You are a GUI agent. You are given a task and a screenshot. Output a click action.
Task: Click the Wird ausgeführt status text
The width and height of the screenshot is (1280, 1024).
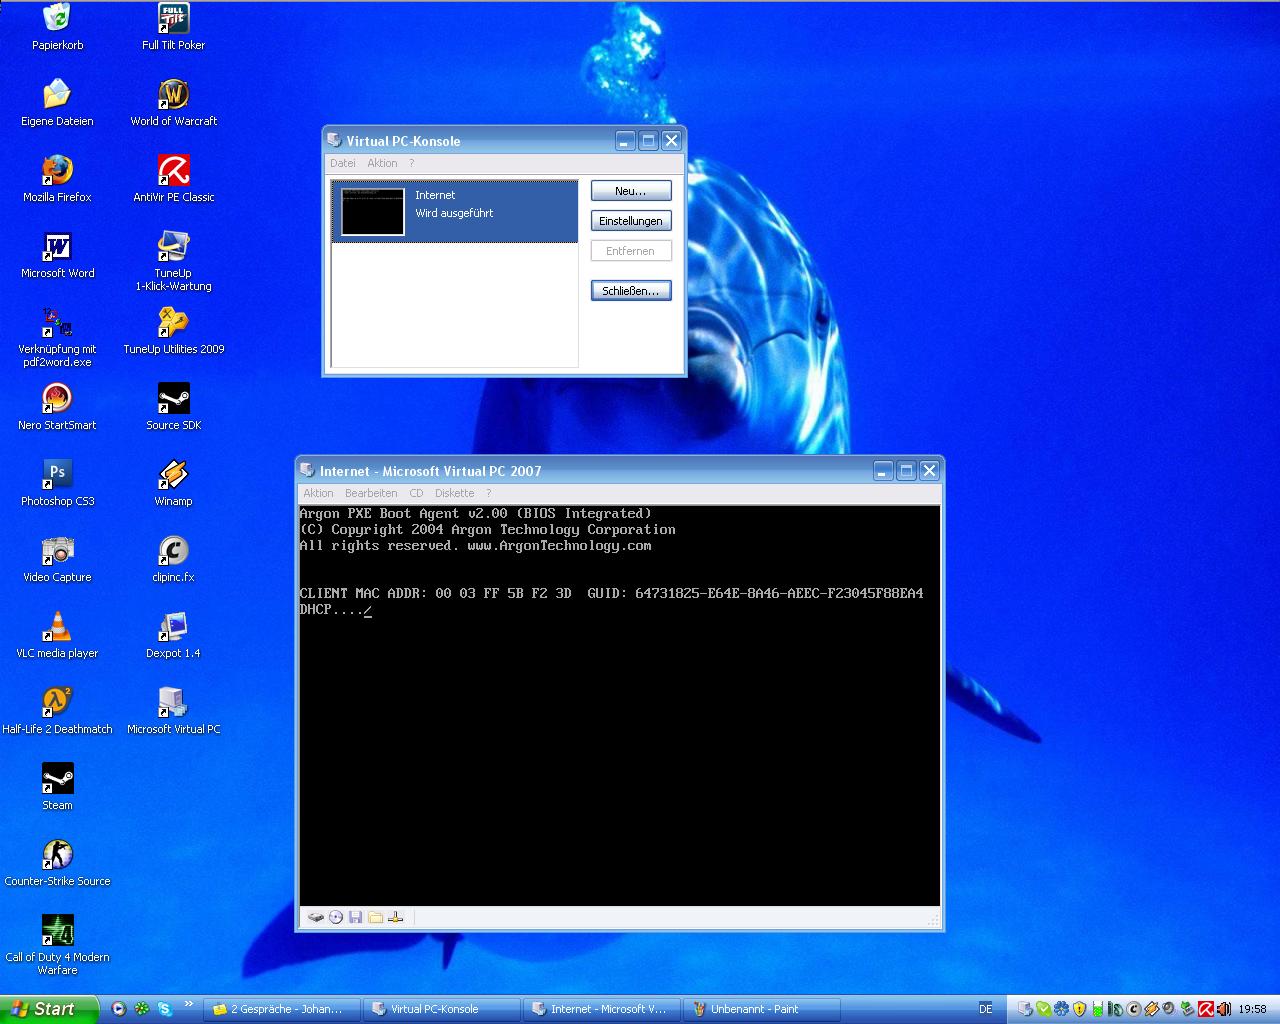[x=454, y=213]
